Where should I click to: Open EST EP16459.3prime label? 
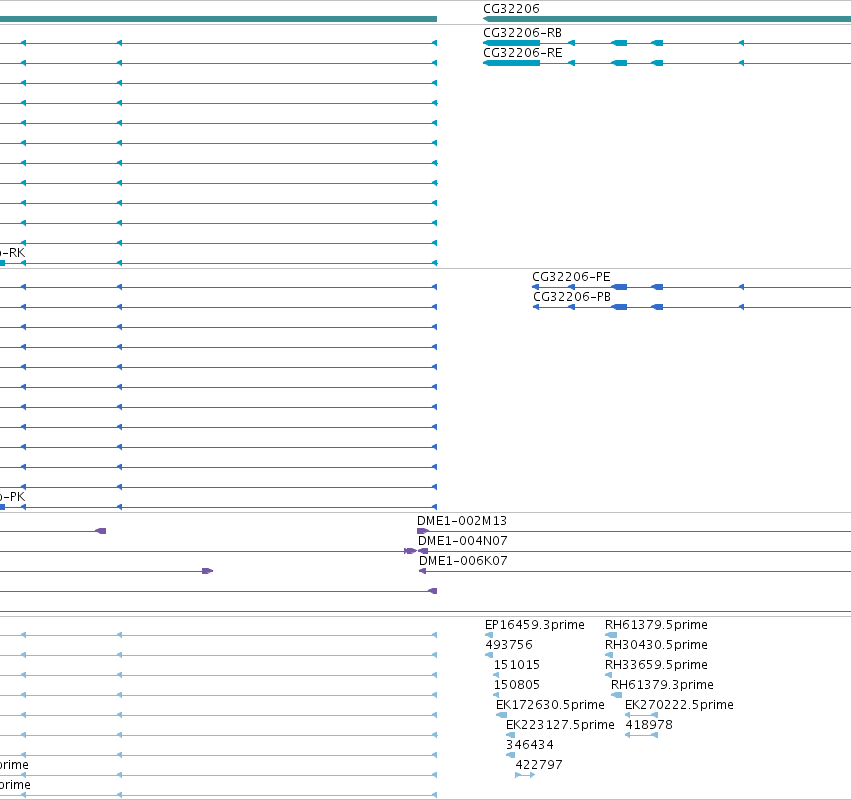(535, 625)
